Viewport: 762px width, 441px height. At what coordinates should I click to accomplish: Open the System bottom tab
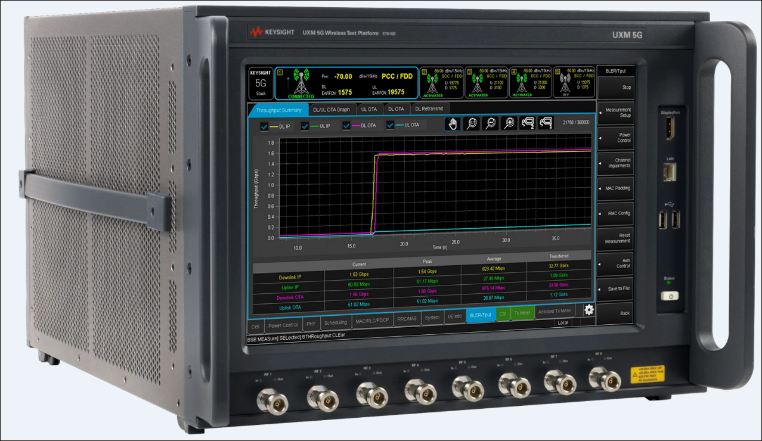point(432,318)
